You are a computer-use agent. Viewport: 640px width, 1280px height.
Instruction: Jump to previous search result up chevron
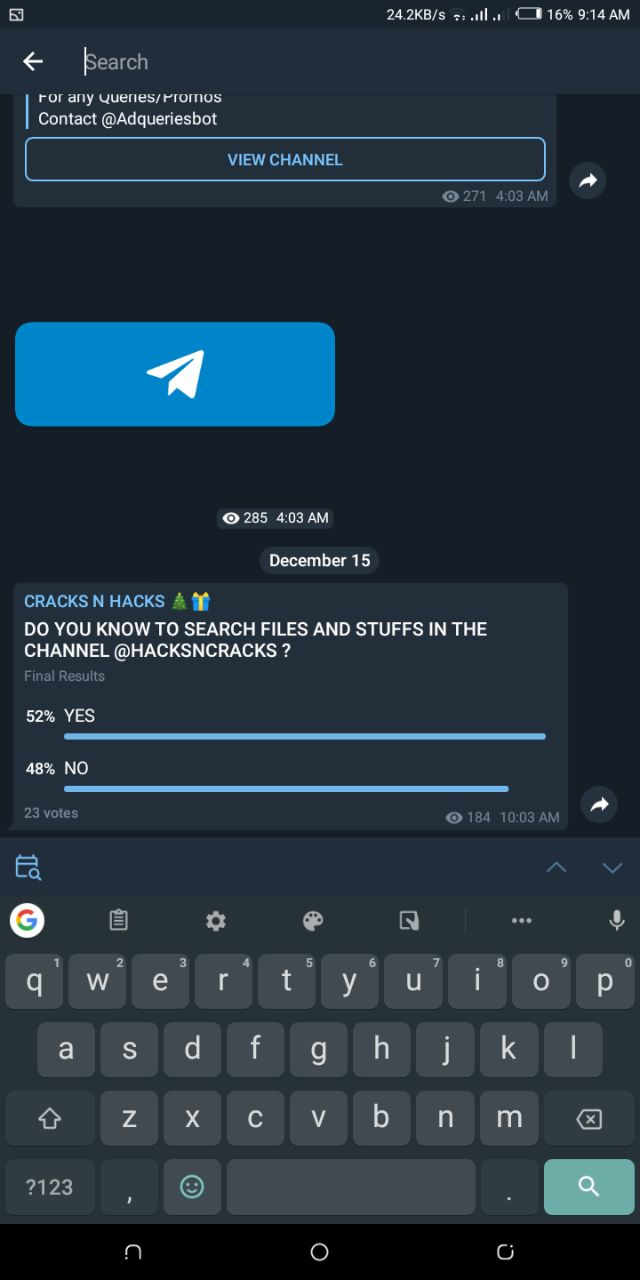click(557, 867)
